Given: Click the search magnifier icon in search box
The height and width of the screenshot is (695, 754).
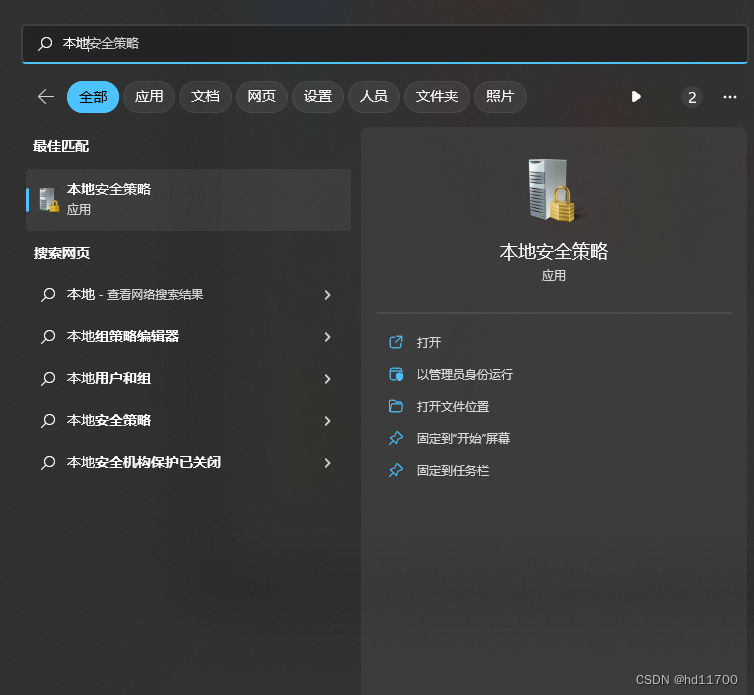Looking at the screenshot, I should click(45, 44).
